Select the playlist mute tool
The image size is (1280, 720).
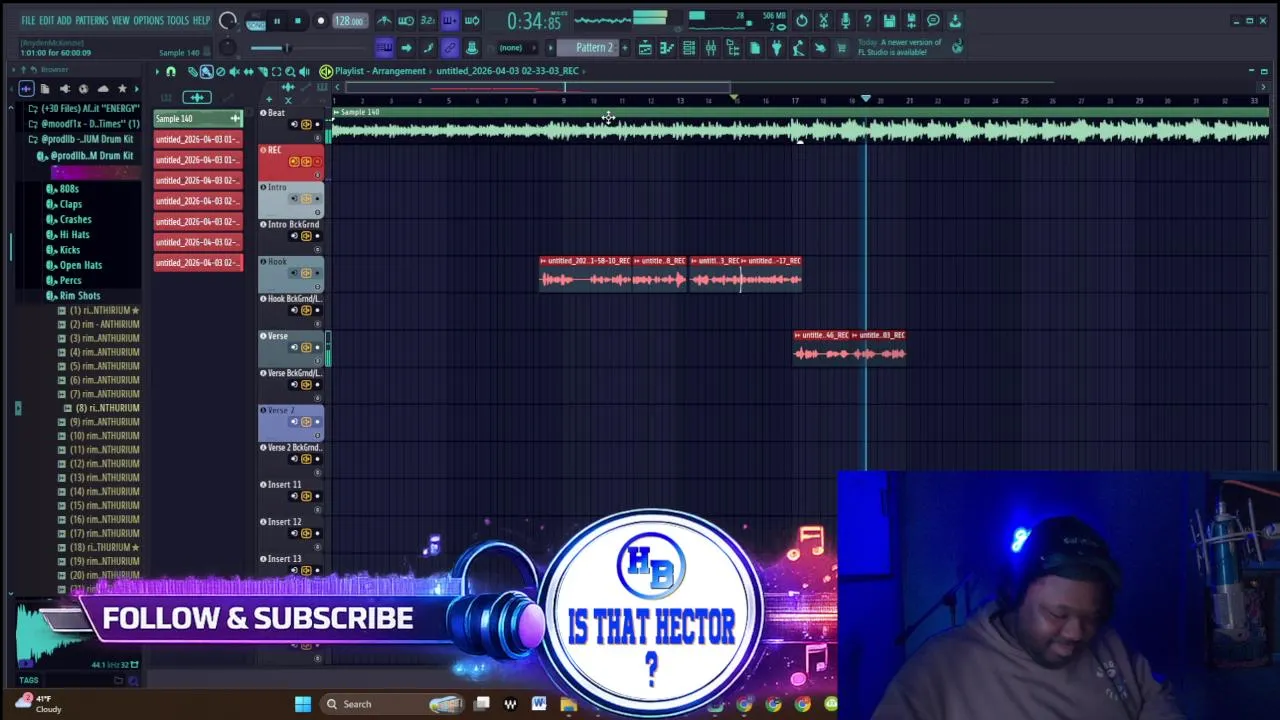click(x=234, y=71)
